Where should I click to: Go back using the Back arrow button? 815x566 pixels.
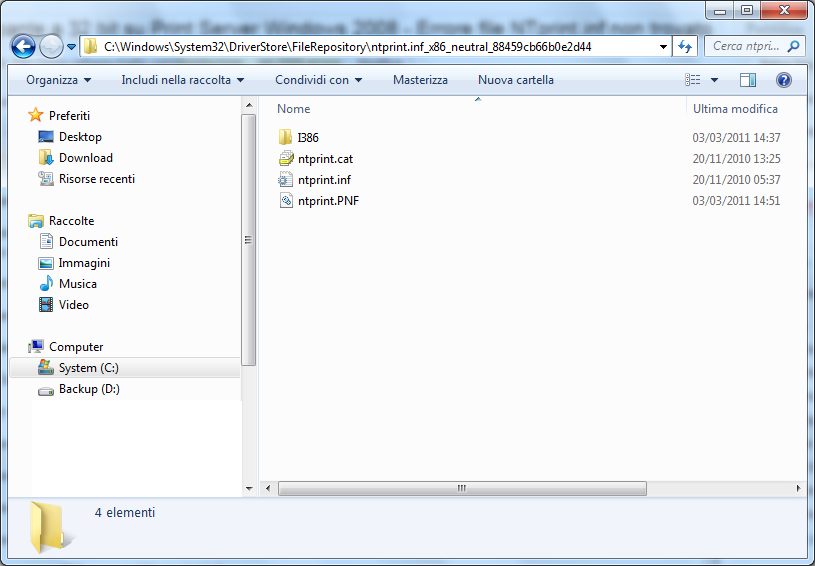pos(23,47)
